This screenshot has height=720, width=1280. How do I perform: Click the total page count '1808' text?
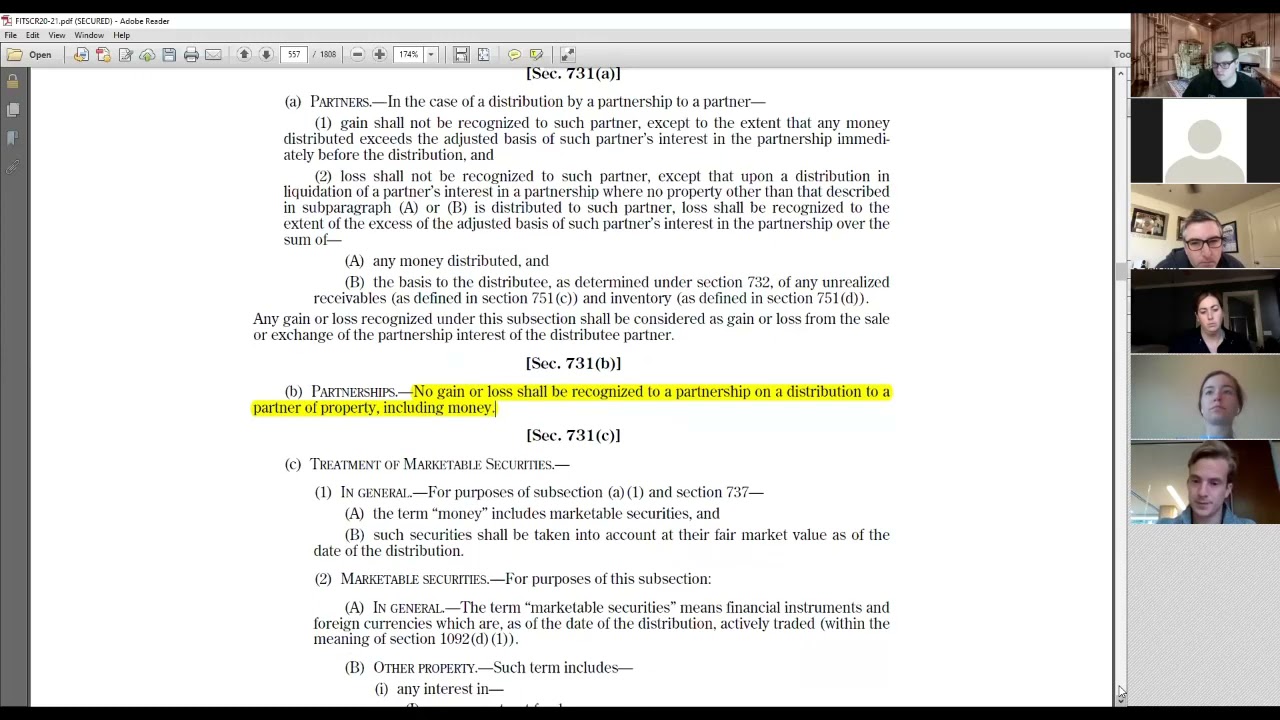click(x=328, y=54)
